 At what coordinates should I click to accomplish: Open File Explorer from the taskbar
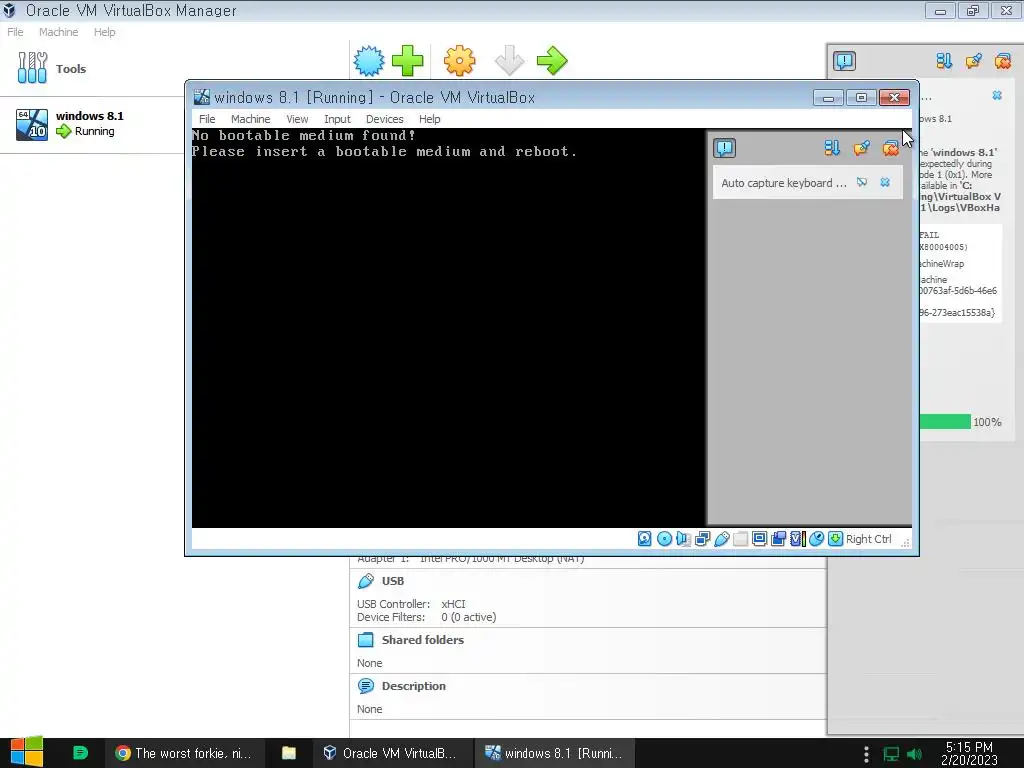pos(289,753)
